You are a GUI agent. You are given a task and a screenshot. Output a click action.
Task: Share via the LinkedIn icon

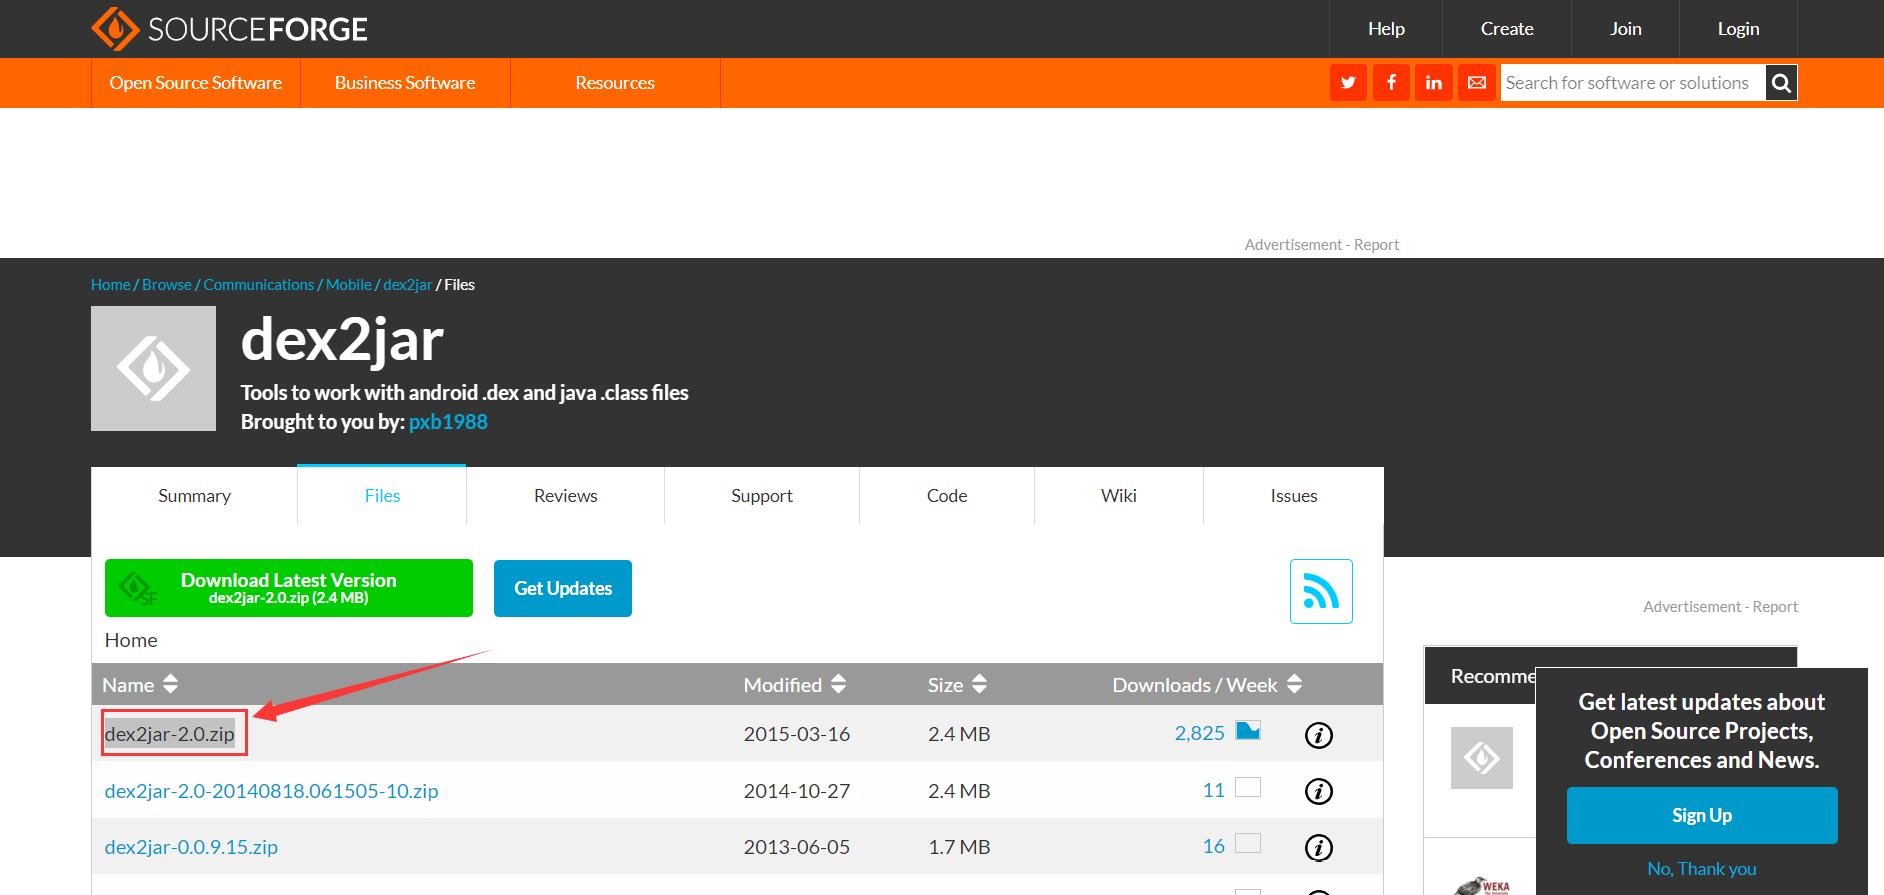click(x=1434, y=83)
